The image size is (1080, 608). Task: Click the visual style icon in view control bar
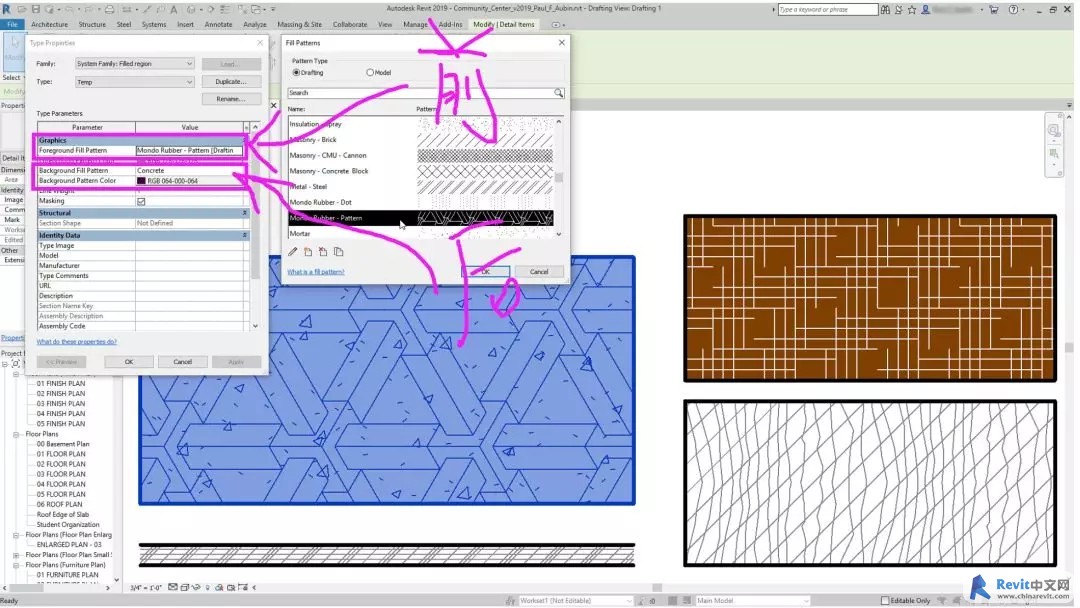coord(185,587)
